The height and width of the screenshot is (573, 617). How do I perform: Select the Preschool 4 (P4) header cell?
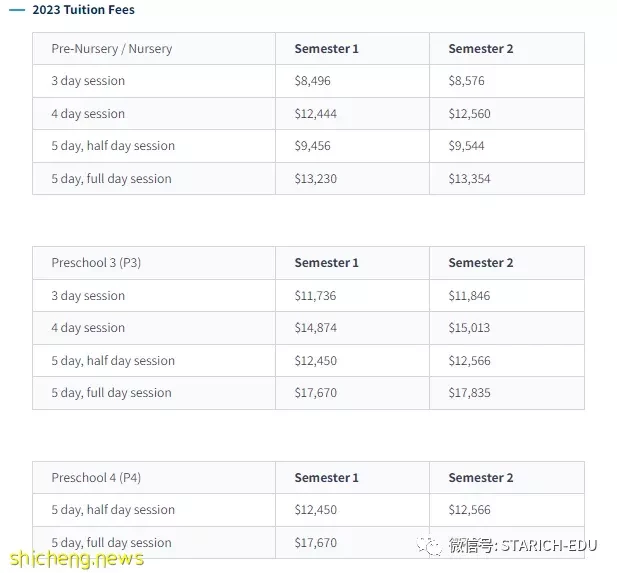[154, 478]
